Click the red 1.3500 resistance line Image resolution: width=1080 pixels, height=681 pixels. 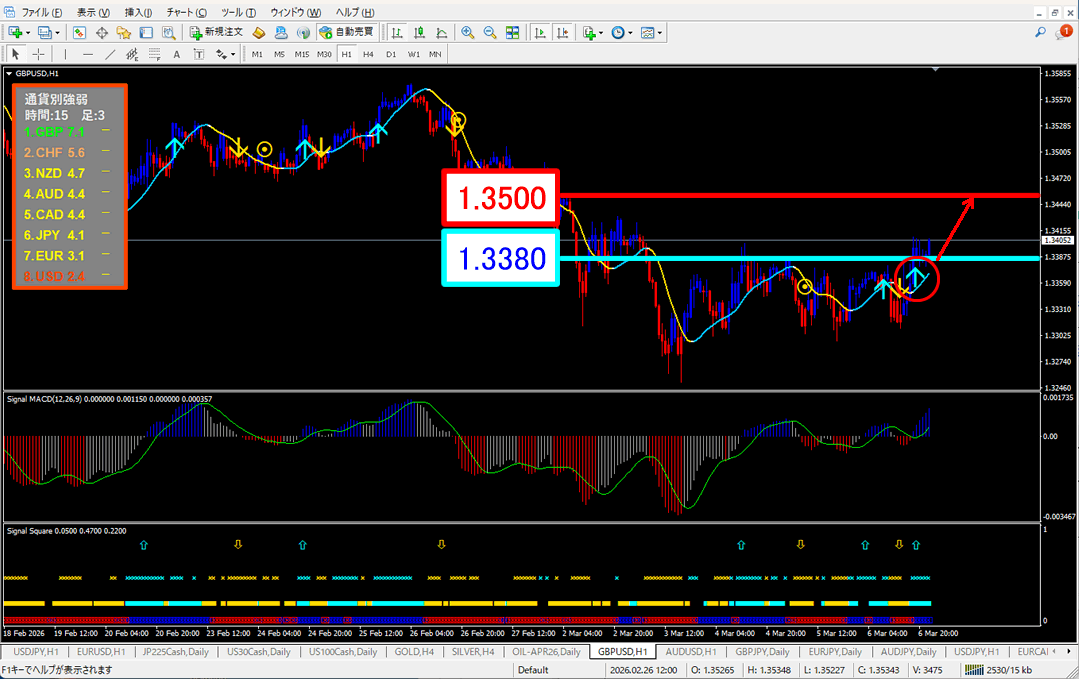click(800, 195)
